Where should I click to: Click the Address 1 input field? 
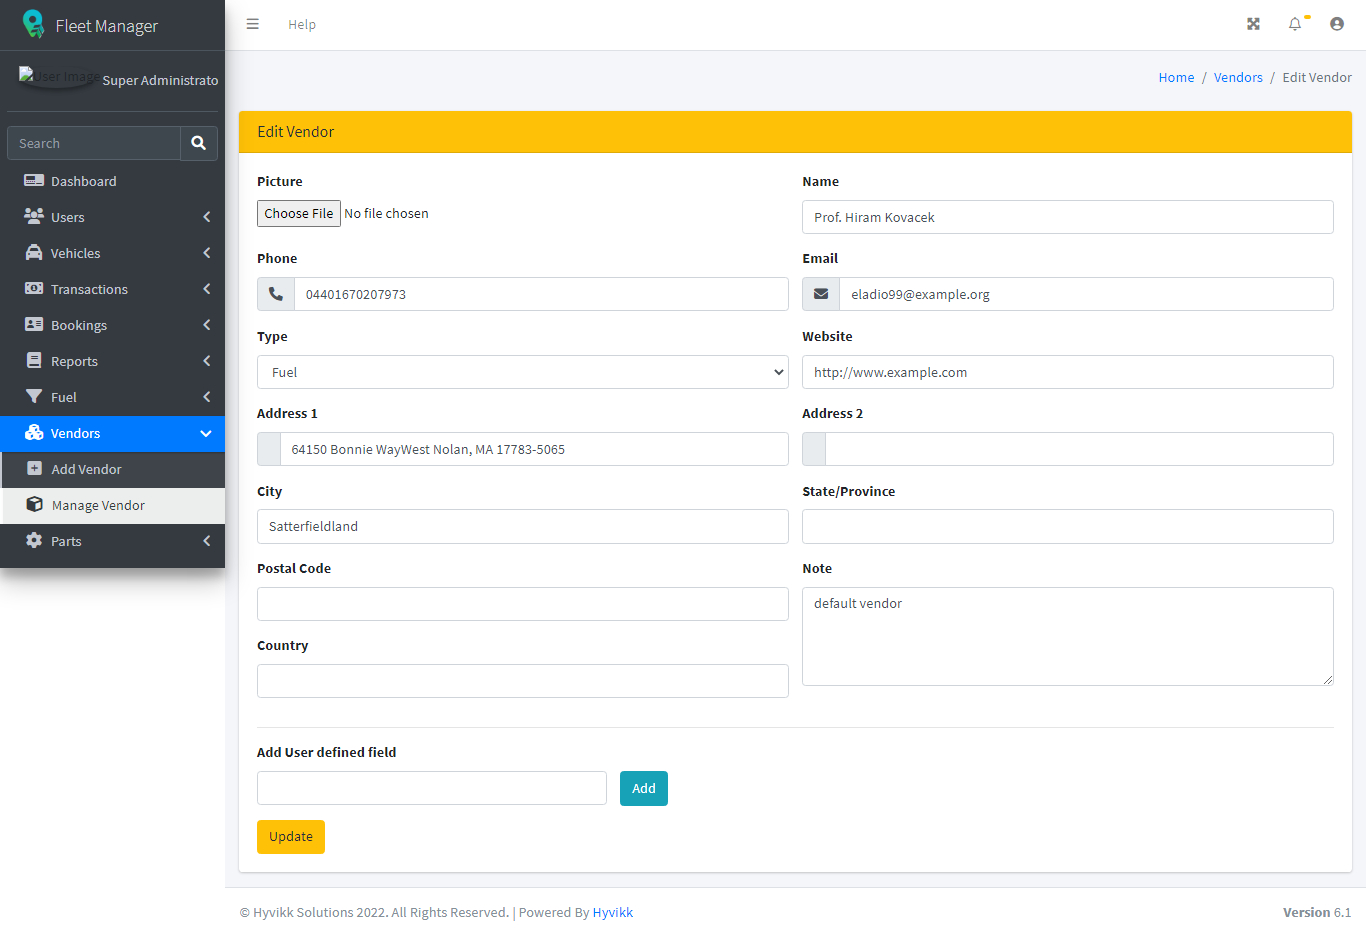coord(534,449)
